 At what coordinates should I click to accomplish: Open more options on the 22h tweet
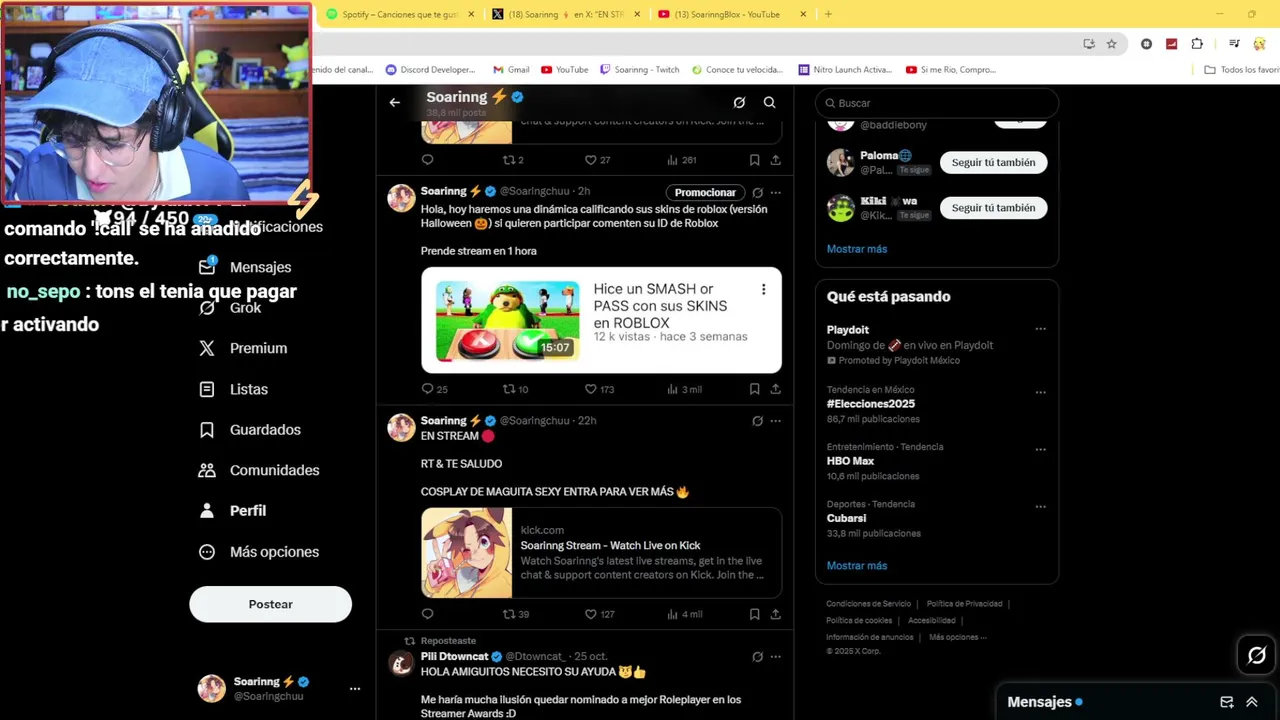click(775, 421)
